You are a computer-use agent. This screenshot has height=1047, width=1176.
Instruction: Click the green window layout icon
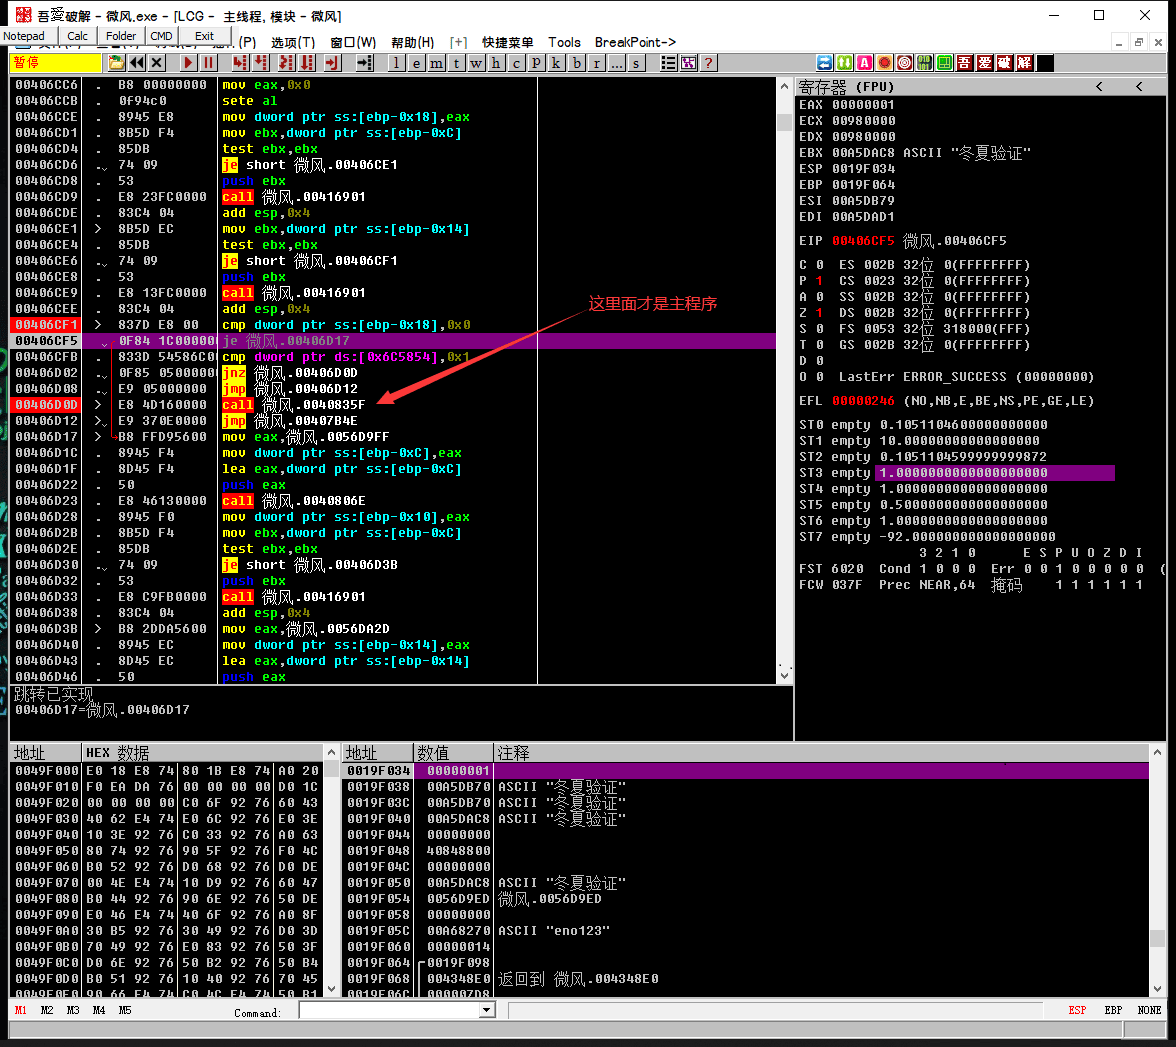coord(945,63)
